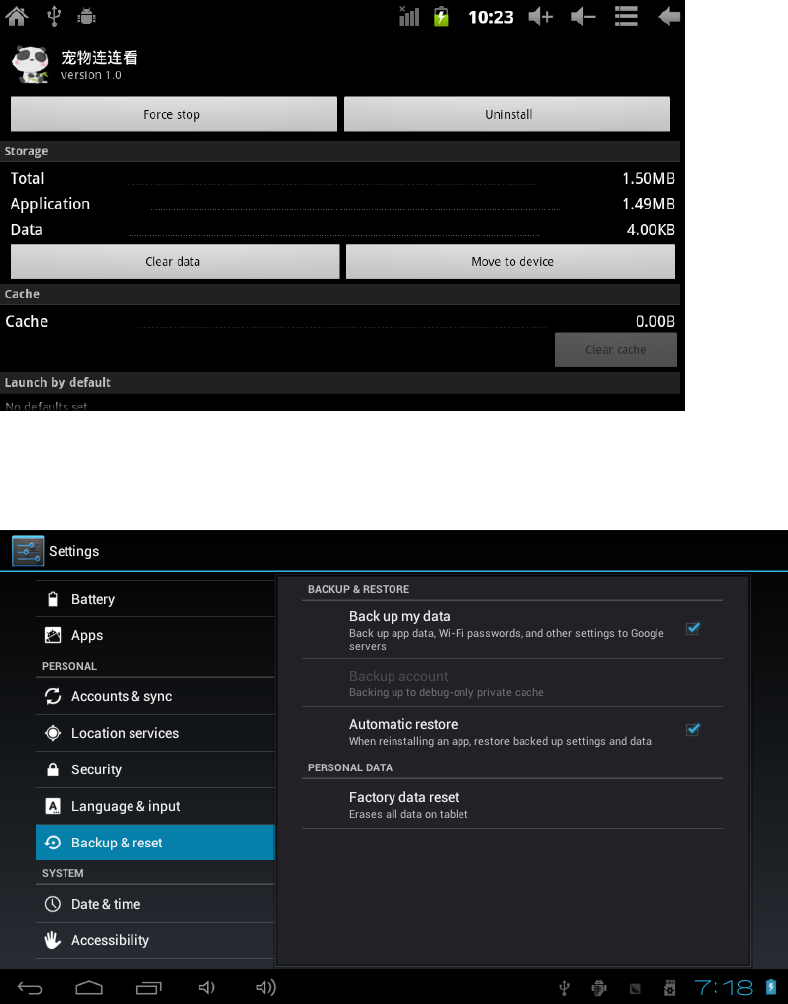Open Security settings
This screenshot has width=788, height=1004.
coord(155,769)
